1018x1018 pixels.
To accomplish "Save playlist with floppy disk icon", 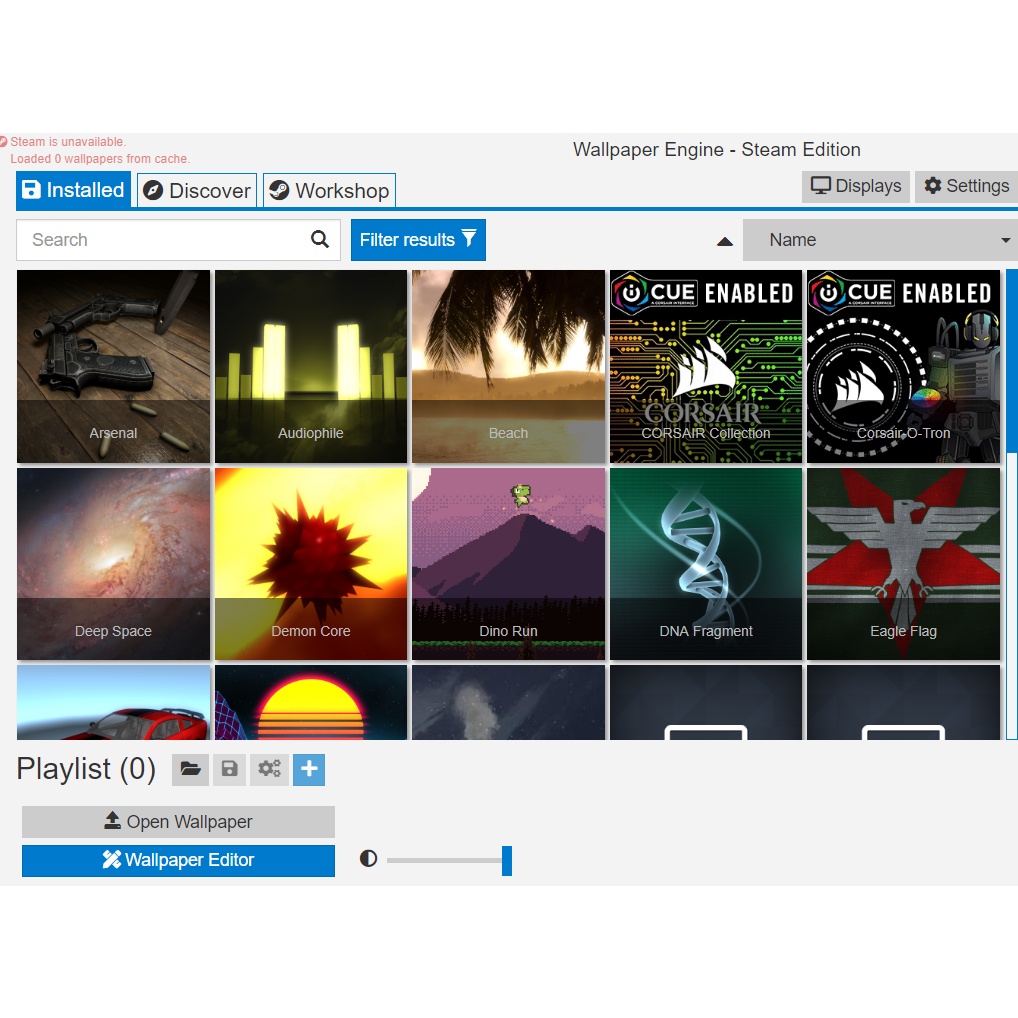I will pyautogui.click(x=229, y=769).
